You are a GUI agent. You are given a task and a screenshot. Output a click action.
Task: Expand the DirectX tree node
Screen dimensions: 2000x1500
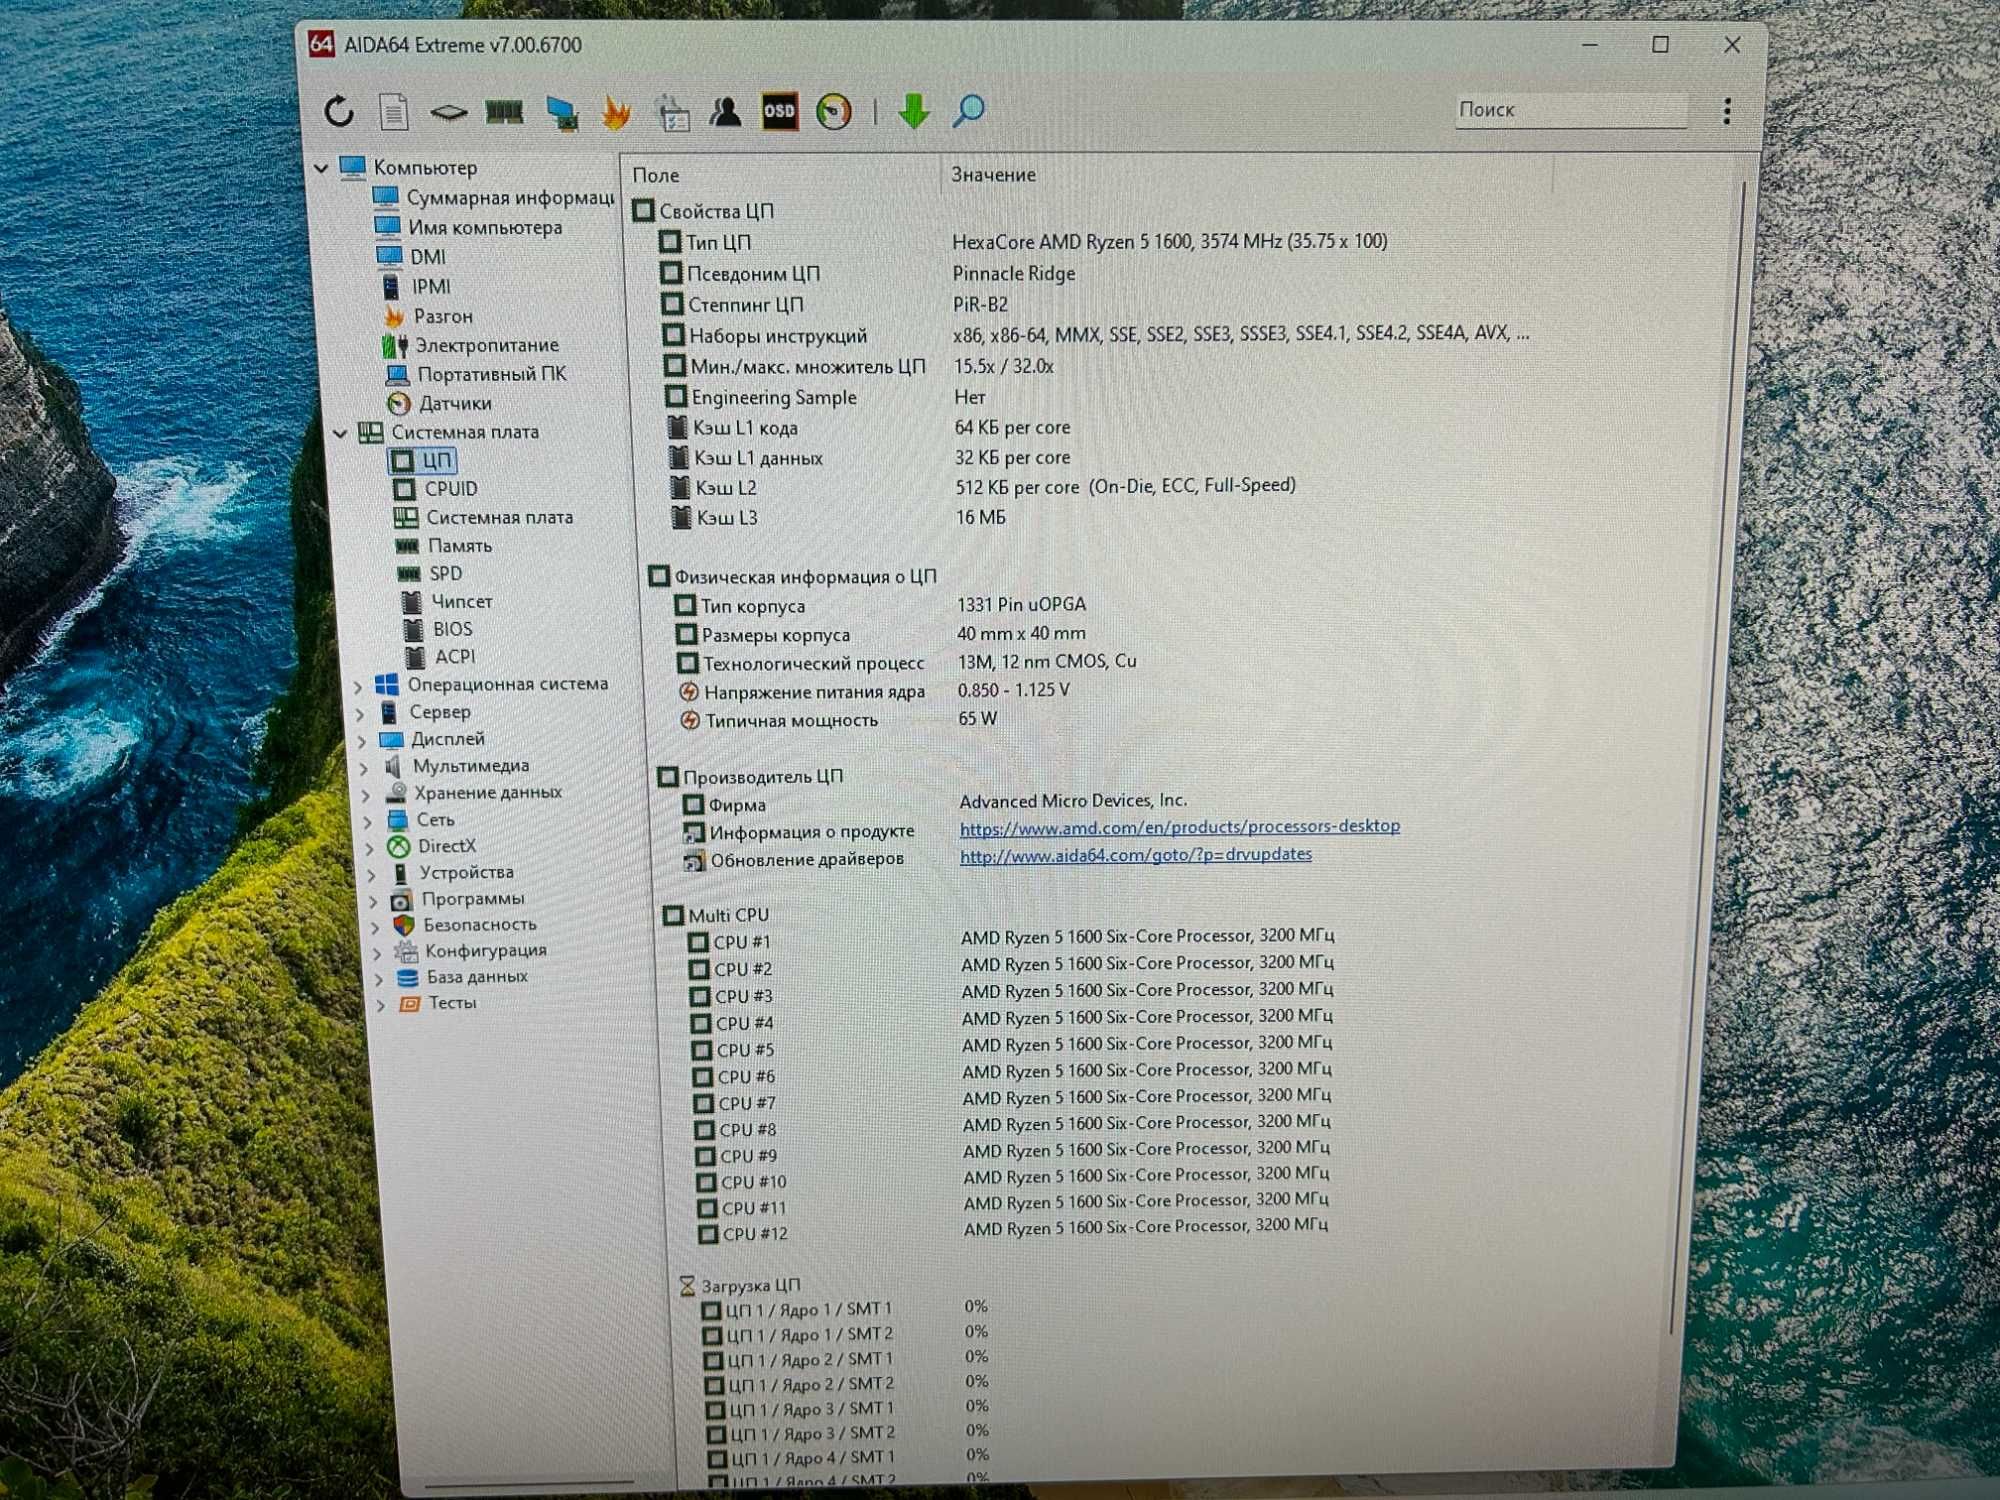tap(370, 848)
